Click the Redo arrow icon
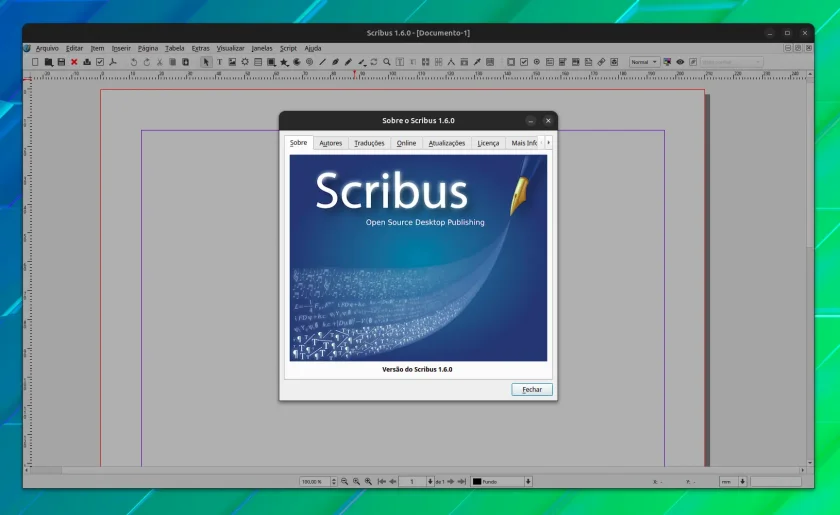The width and height of the screenshot is (840, 515). pyautogui.click(x=147, y=62)
